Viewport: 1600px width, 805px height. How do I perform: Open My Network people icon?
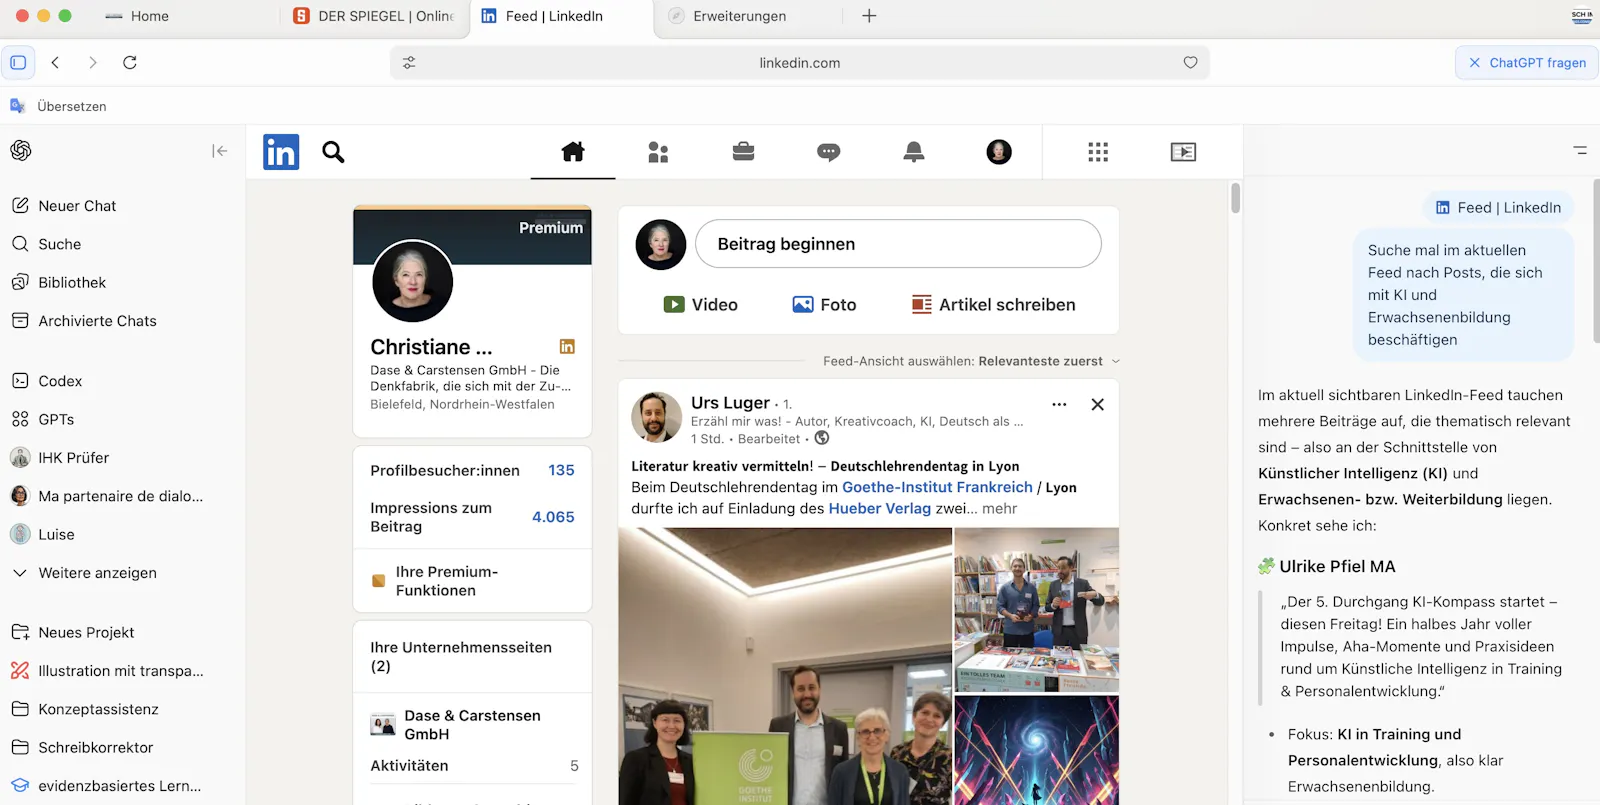(x=658, y=152)
